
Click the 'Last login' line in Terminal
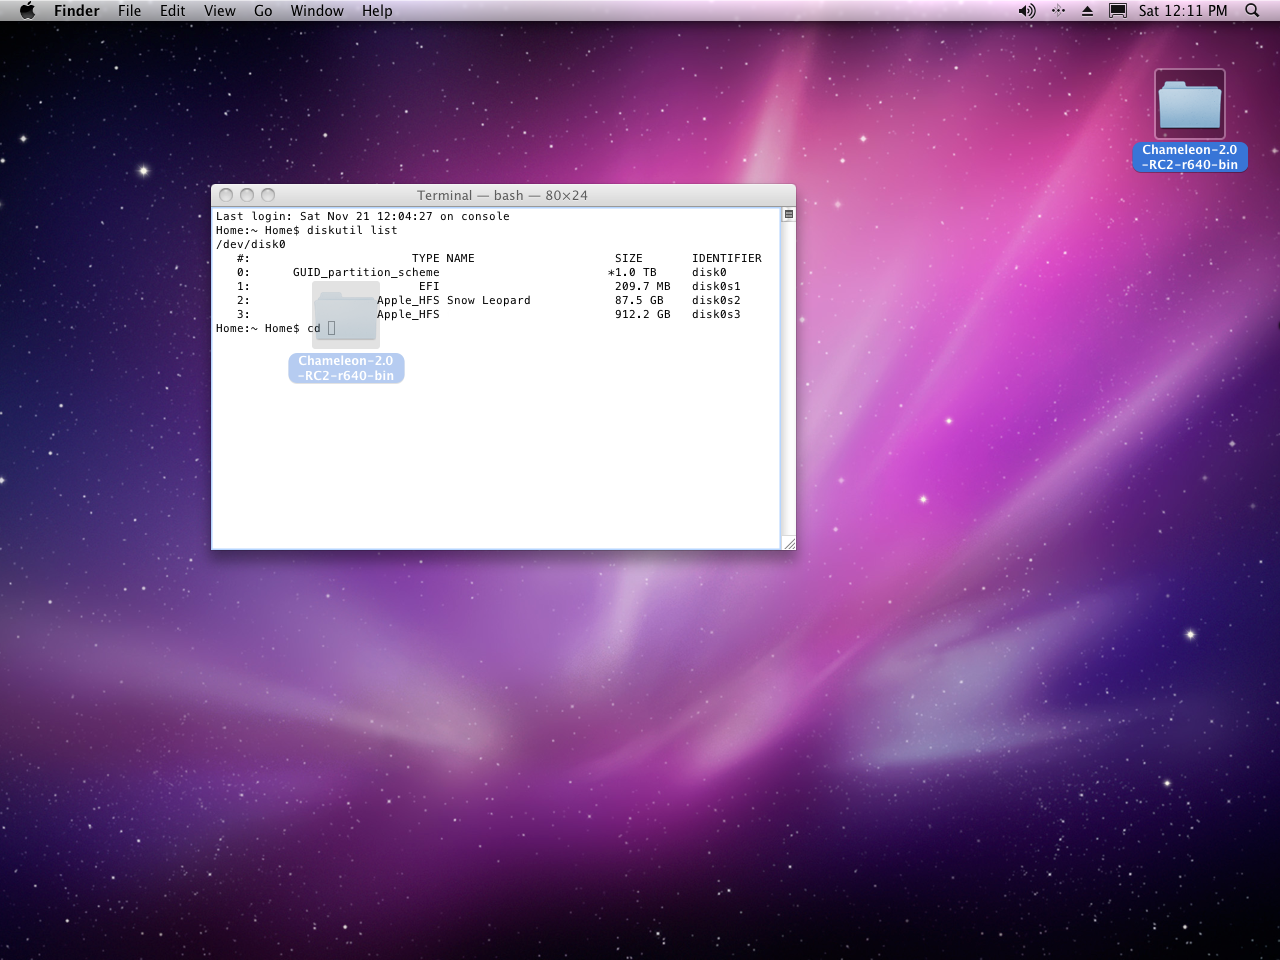click(x=363, y=216)
